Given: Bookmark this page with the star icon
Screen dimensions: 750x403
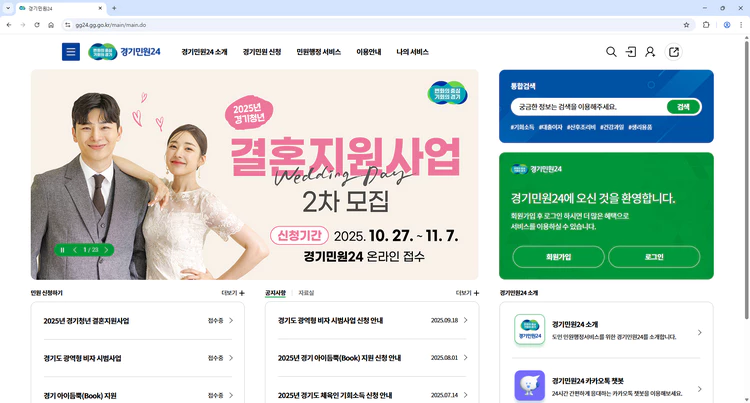Looking at the screenshot, I should tap(686, 25).
